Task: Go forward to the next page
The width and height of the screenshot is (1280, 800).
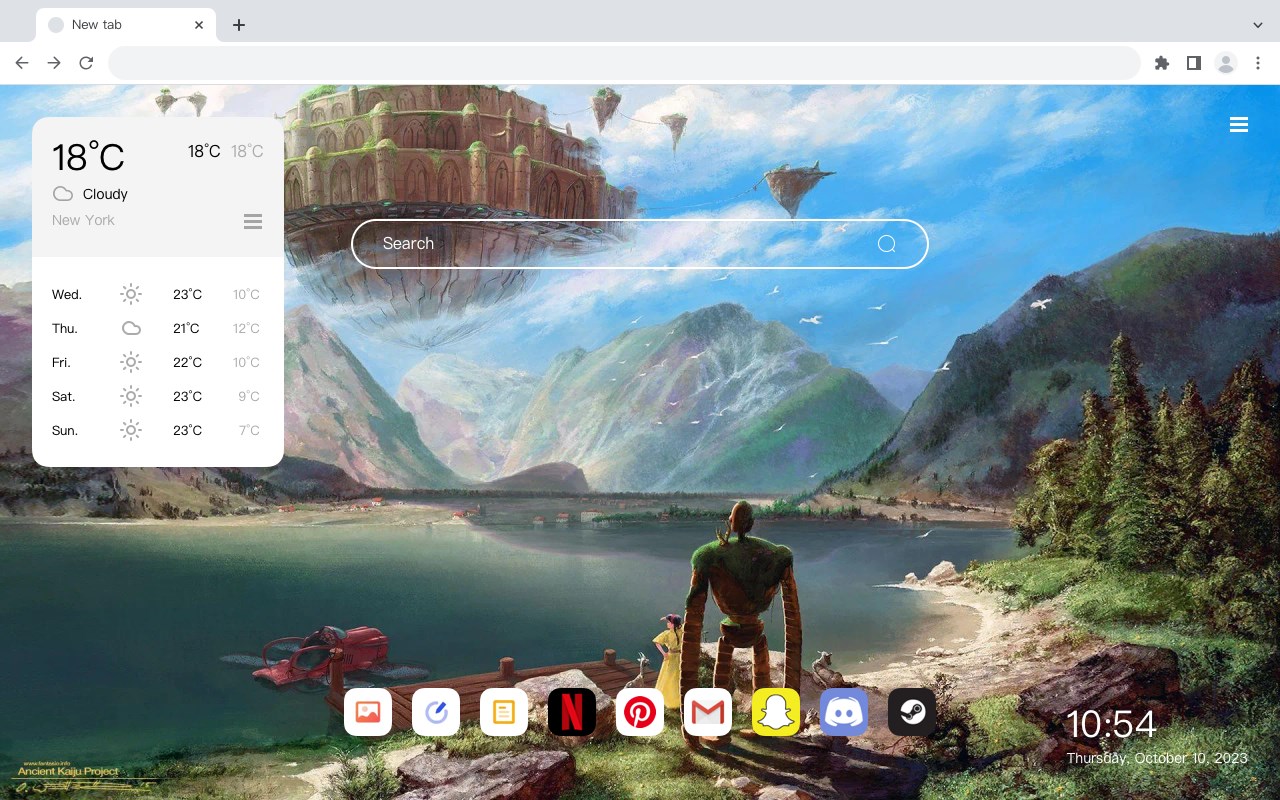Action: point(54,63)
